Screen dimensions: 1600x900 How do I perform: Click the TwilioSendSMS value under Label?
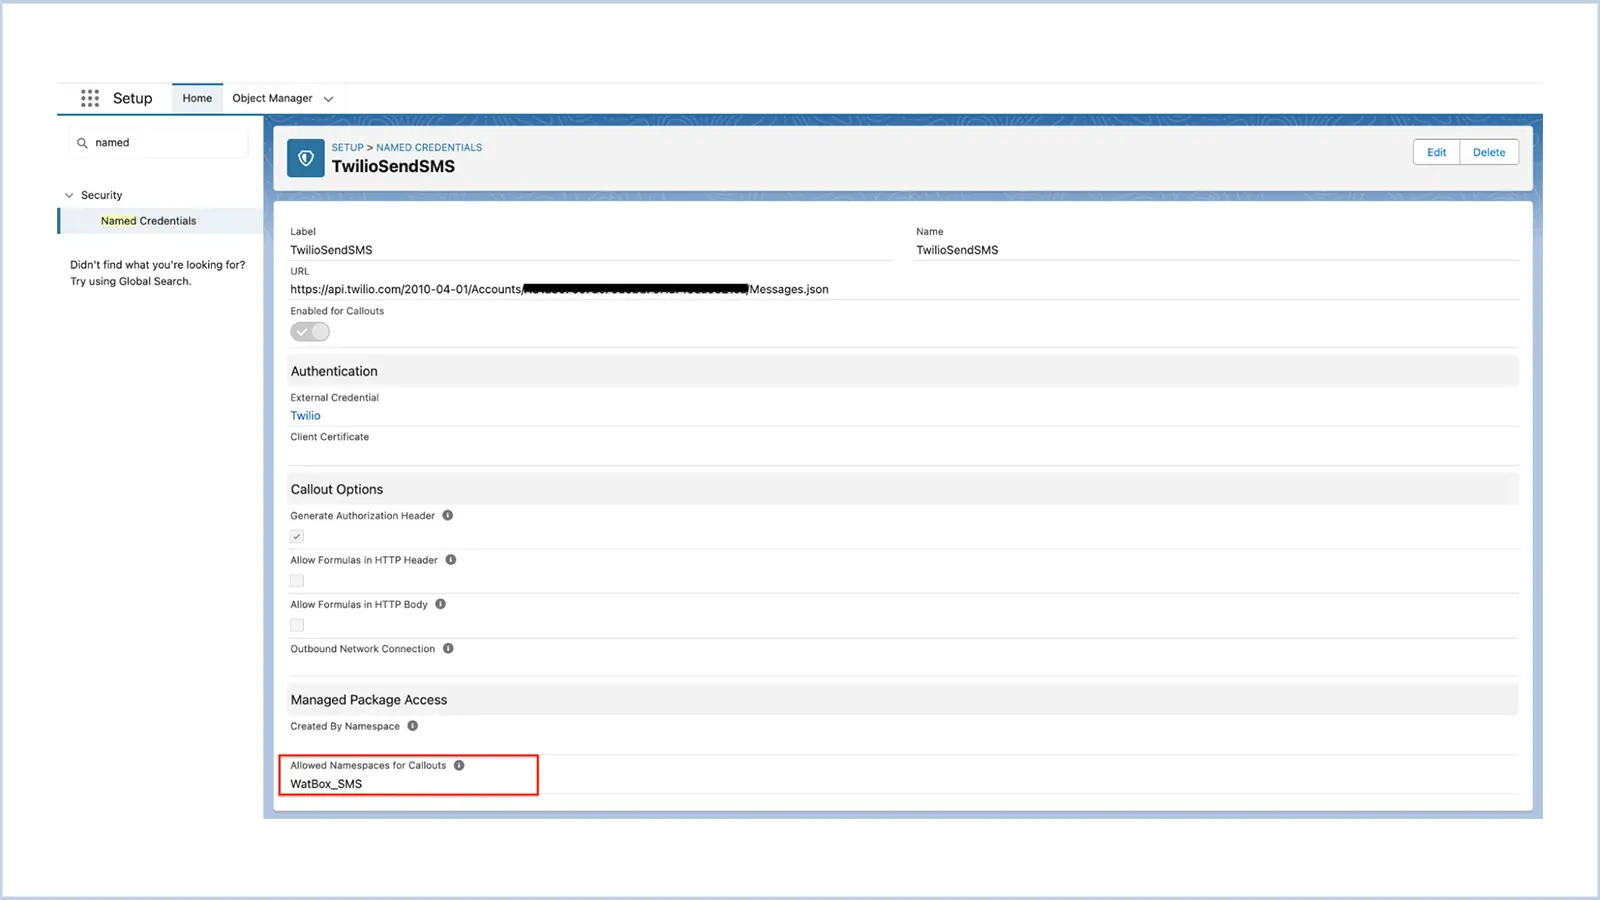tap(331, 250)
